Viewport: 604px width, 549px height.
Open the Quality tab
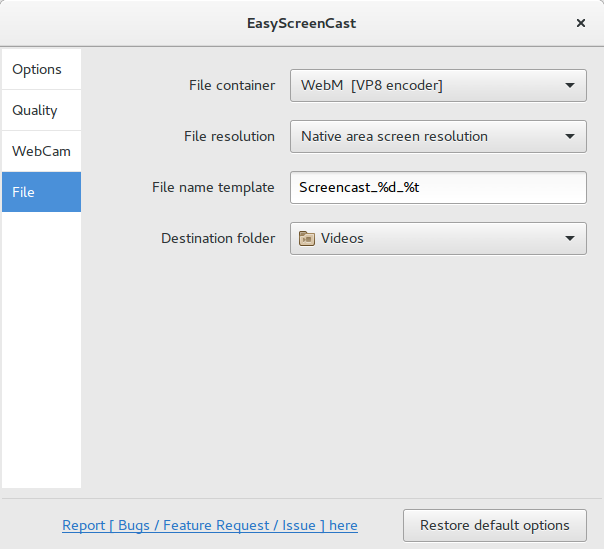click(x=41, y=110)
